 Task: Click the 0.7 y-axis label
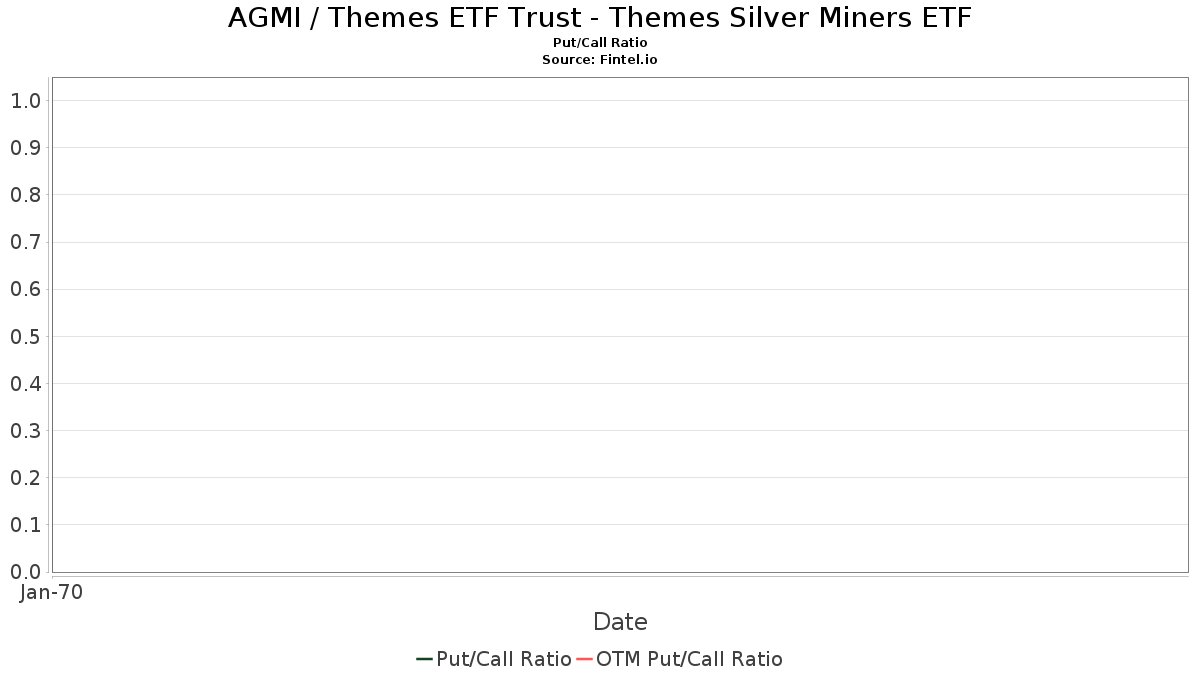[25, 242]
